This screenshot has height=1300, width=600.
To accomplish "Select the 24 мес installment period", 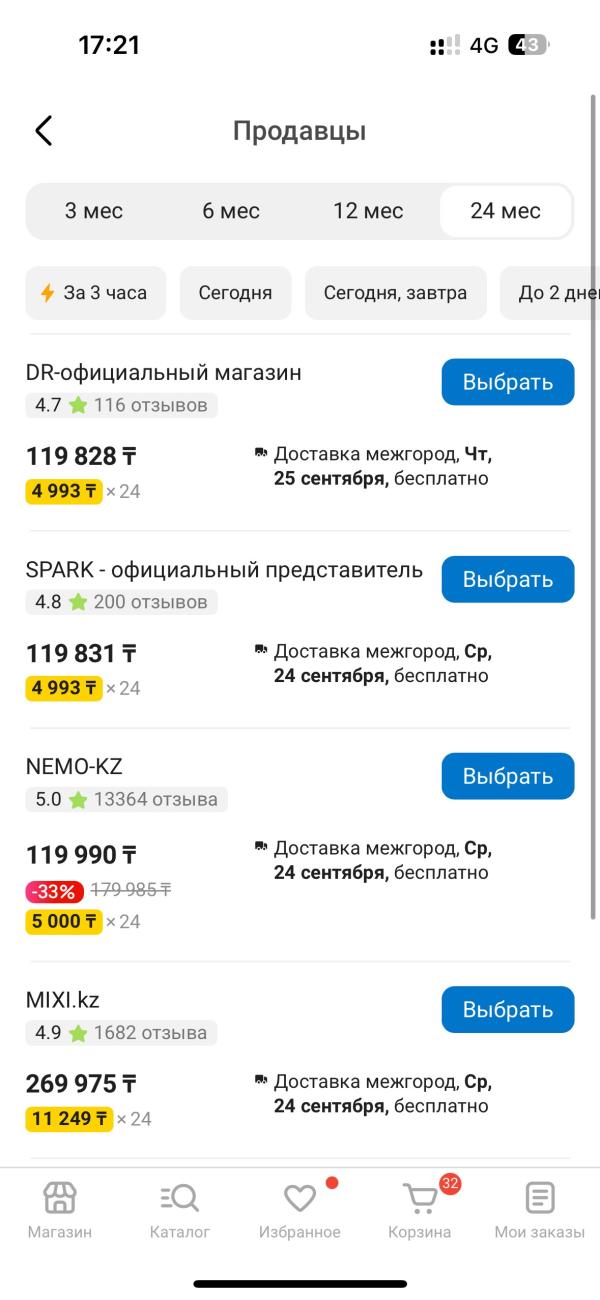I will coord(505,211).
